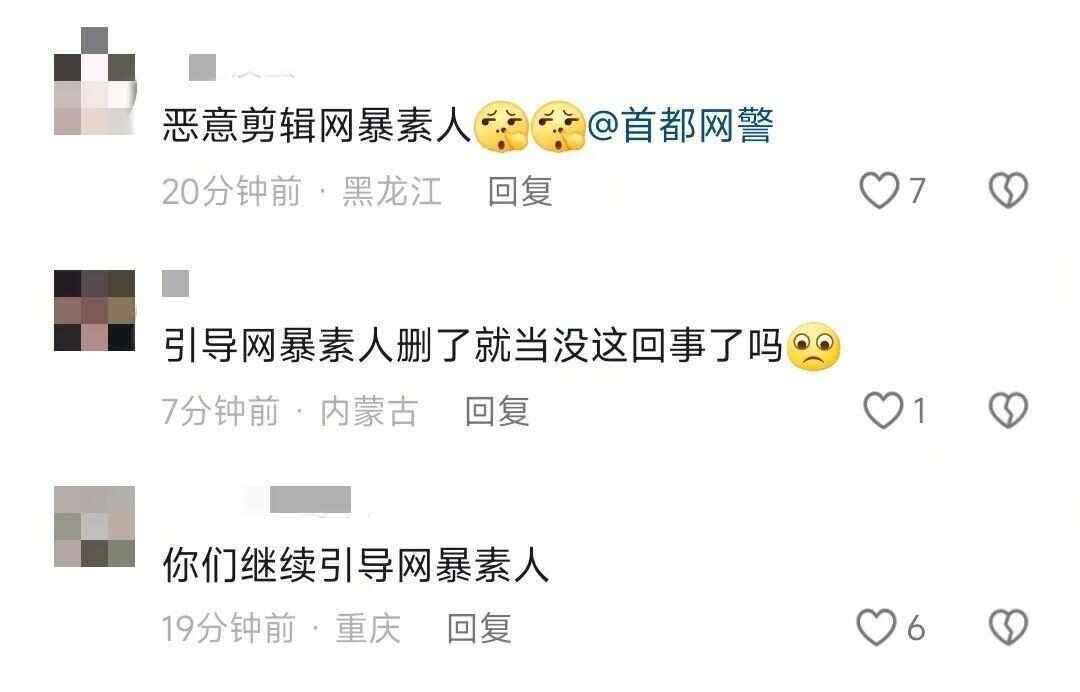Open the @首都网警 mention link
This screenshot has width=1080, height=692.
tap(681, 126)
